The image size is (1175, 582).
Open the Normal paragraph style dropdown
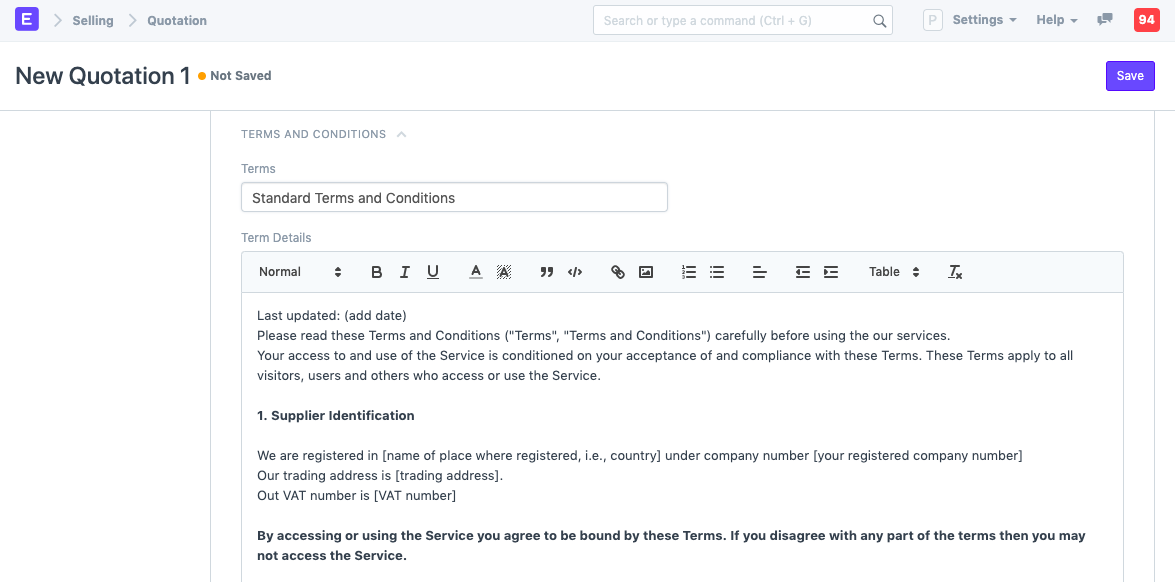297,271
